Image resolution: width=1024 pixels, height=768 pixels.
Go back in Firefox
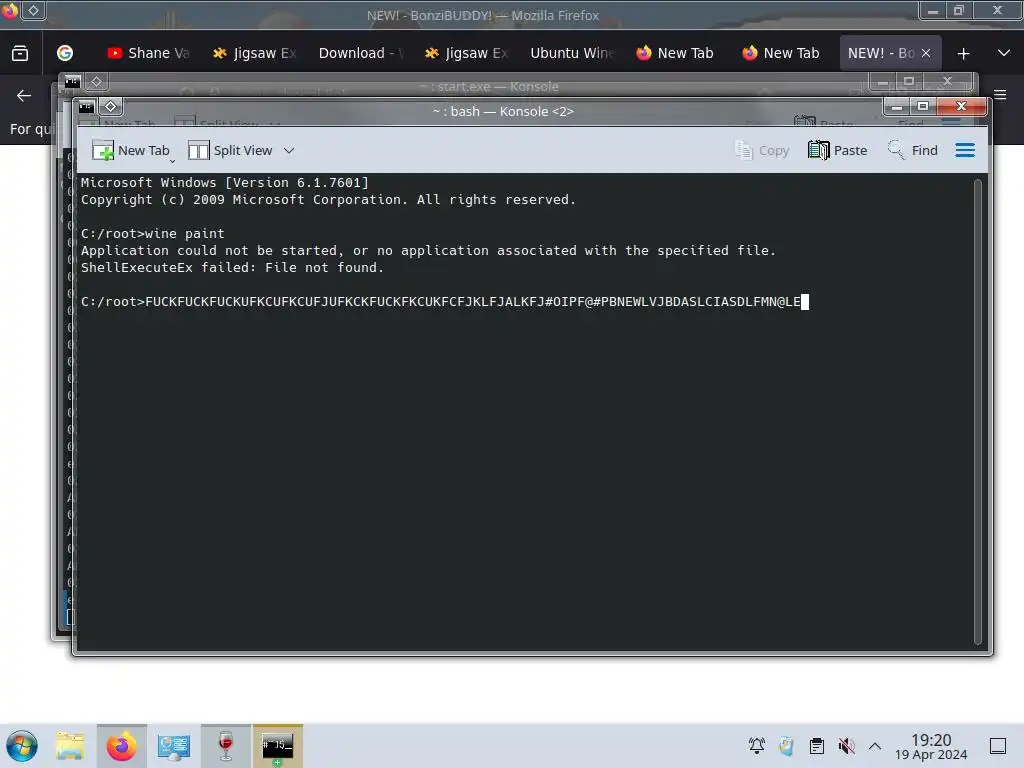(24, 95)
